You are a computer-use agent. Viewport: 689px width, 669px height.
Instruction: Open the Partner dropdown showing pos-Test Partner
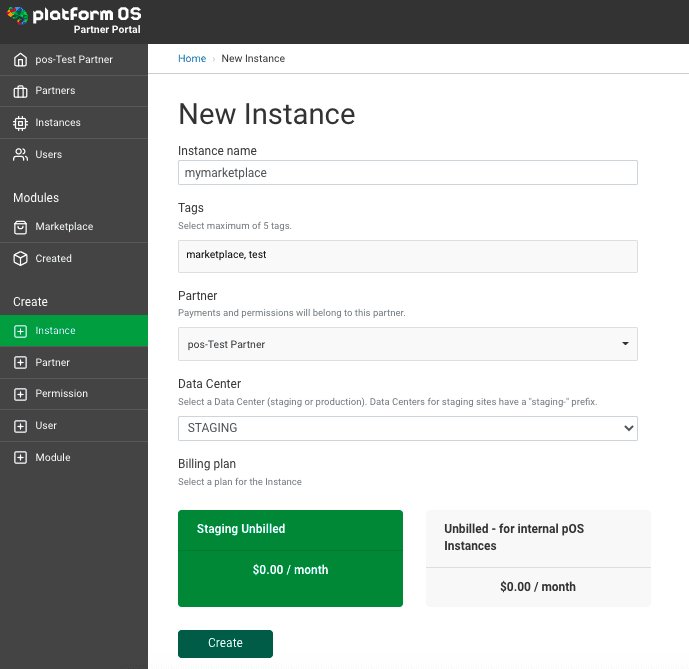pyautogui.click(x=408, y=344)
